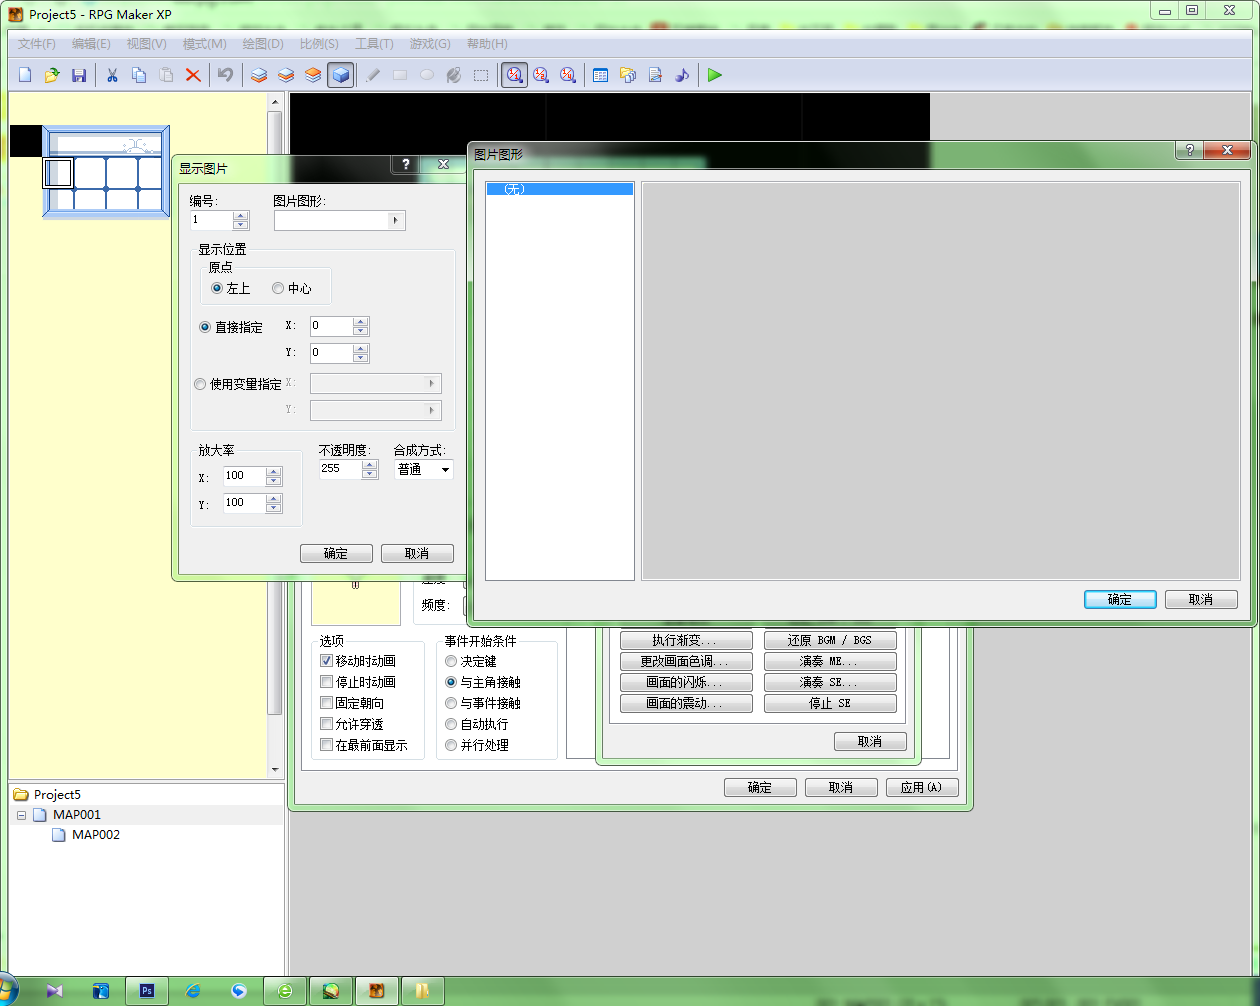Viewport: 1260px width, 1006px height.
Task: Enable the 固定朝向 checkbox
Action: [326, 703]
